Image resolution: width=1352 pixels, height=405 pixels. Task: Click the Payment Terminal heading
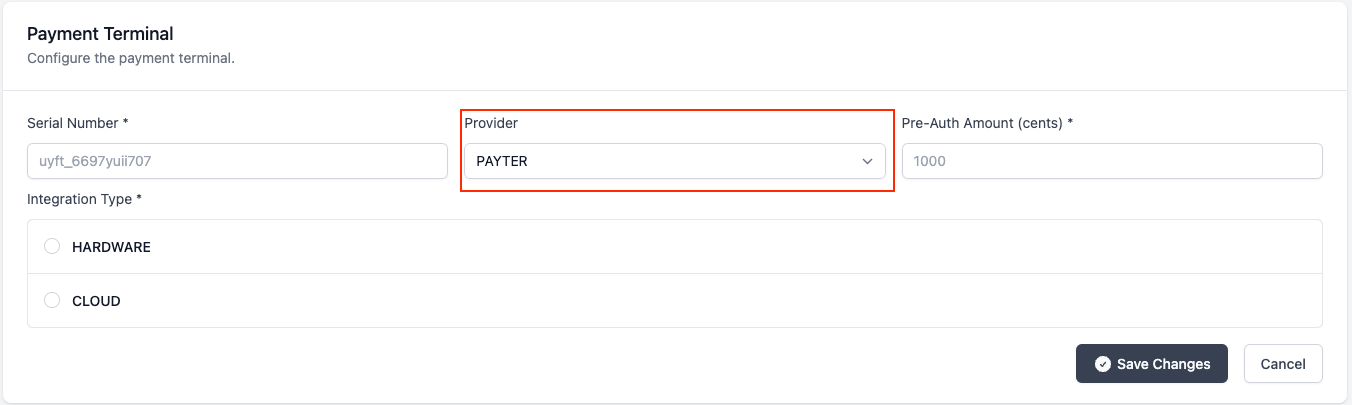point(100,34)
